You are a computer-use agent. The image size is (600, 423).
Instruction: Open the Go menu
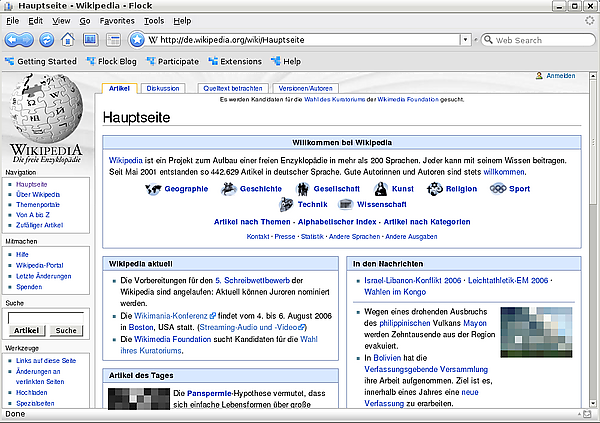click(85, 21)
